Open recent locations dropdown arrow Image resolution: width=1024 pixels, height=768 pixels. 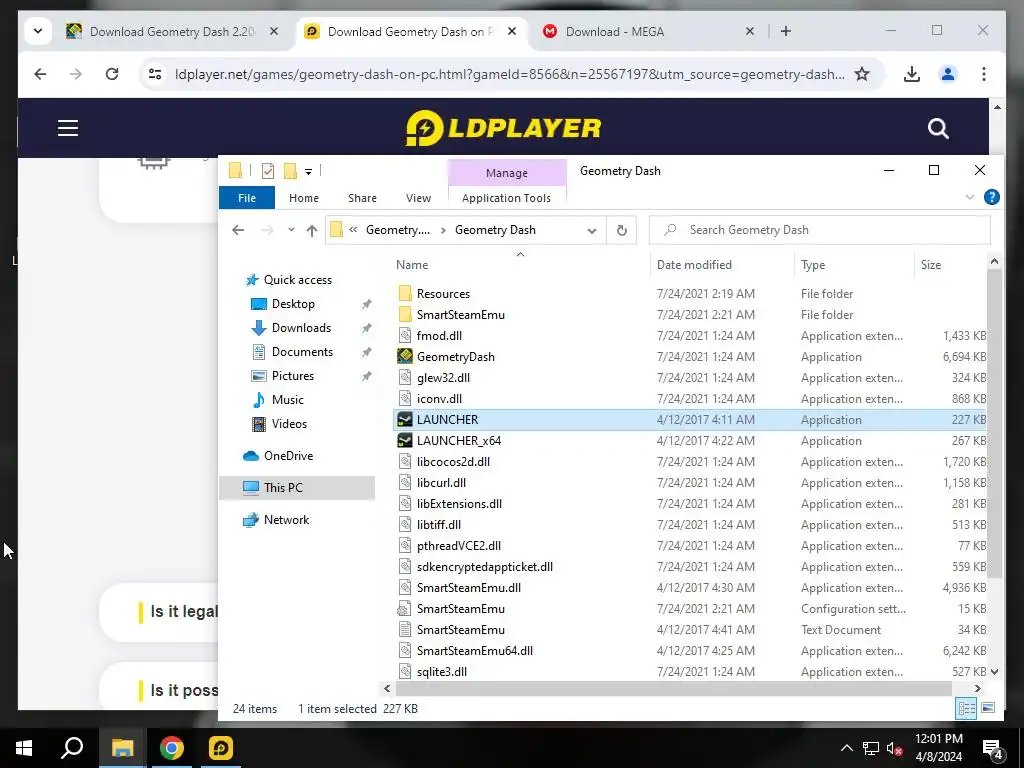pyautogui.click(x=291, y=230)
